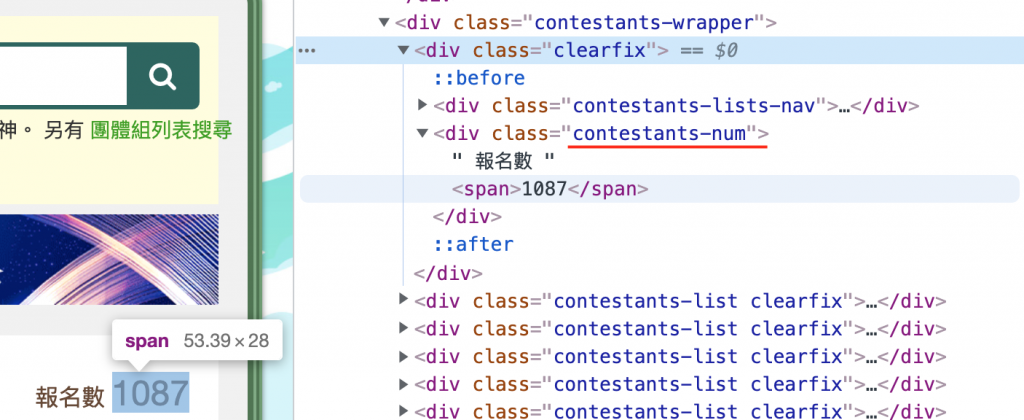
Task: Click the contestants-num class value
Action: pyautogui.click(x=660, y=133)
